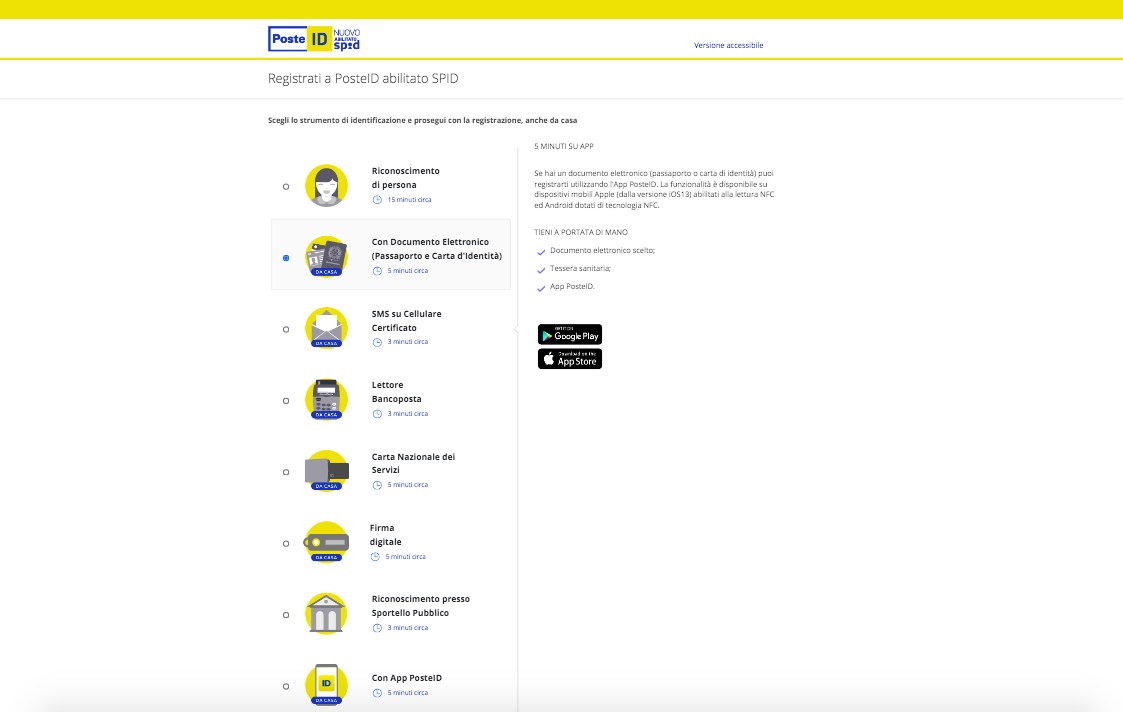
Task: Click the passport and ID card icon
Action: (x=327, y=256)
